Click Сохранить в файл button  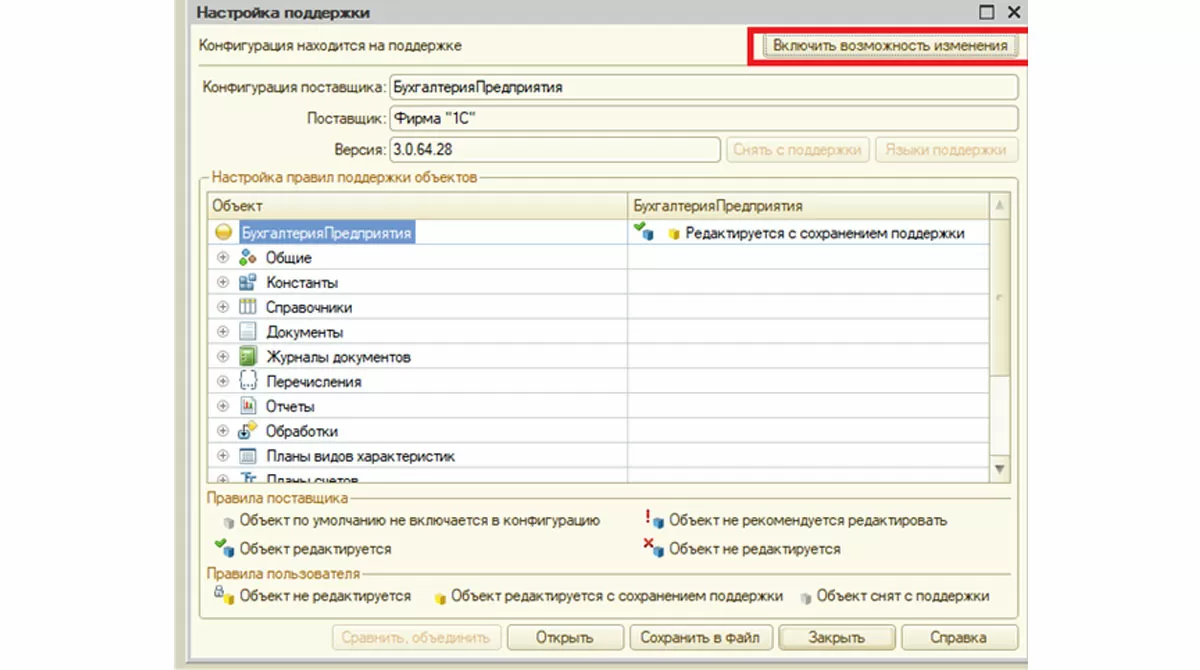[700, 637]
